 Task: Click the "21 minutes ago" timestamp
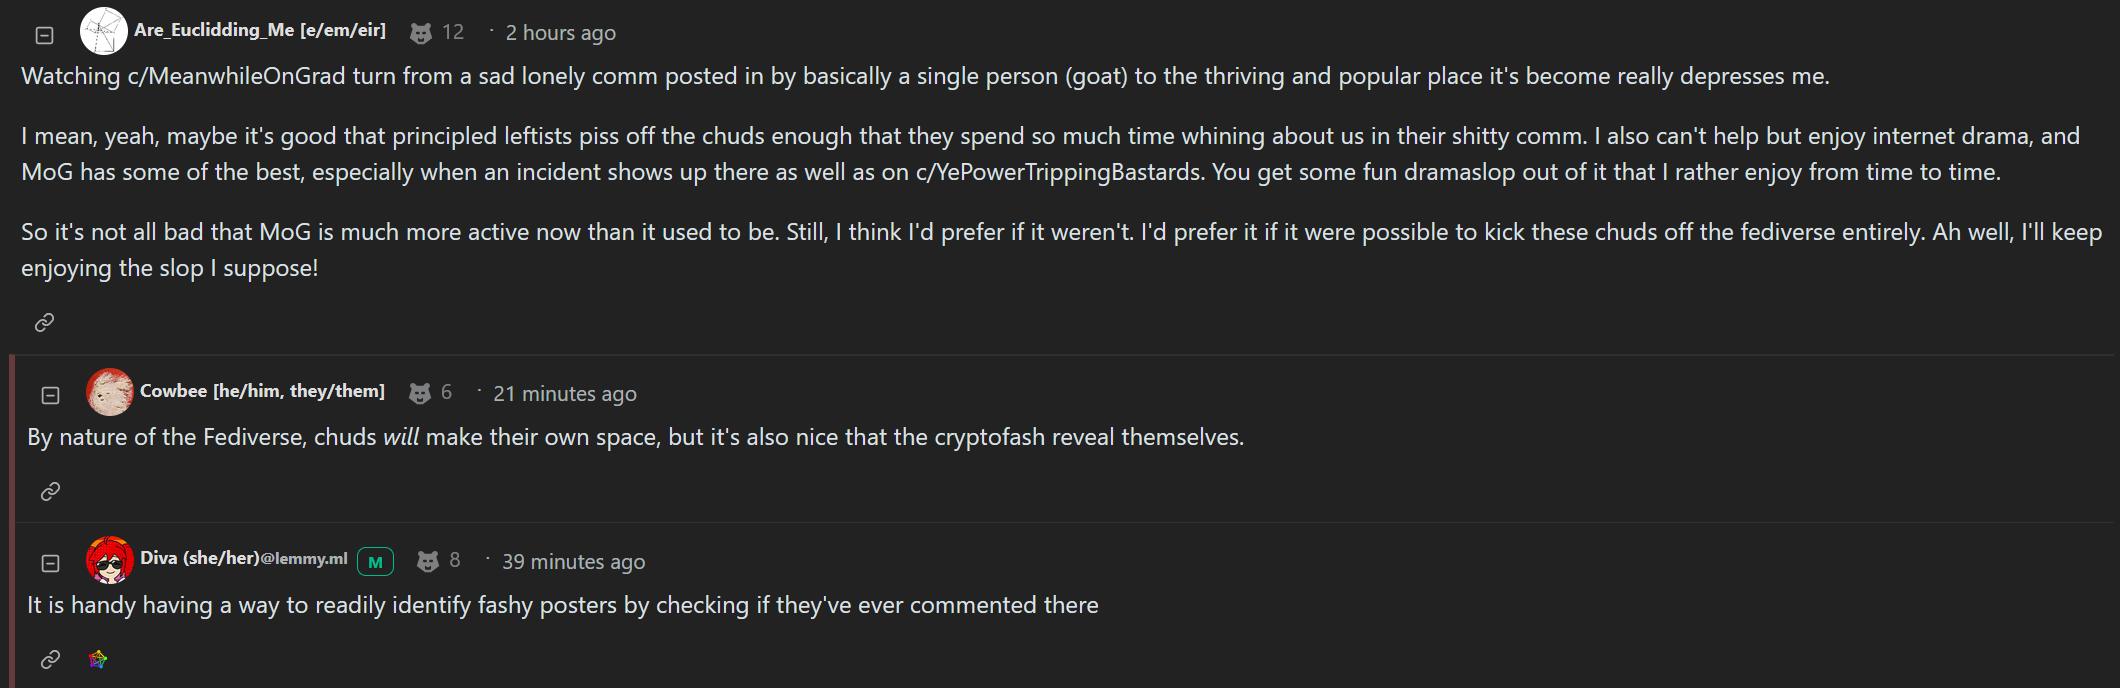coord(565,394)
